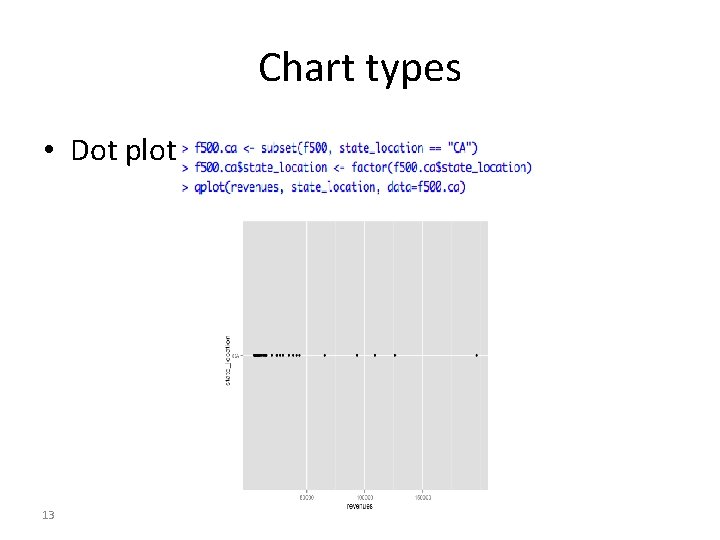The width and height of the screenshot is (720, 540).
Task: Click the dense cluster of low-revenue dots
Action: (260, 355)
